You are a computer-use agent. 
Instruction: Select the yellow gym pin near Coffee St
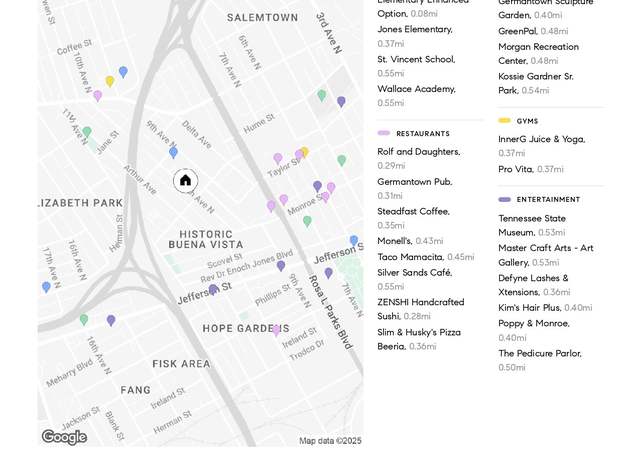[x=110, y=81]
